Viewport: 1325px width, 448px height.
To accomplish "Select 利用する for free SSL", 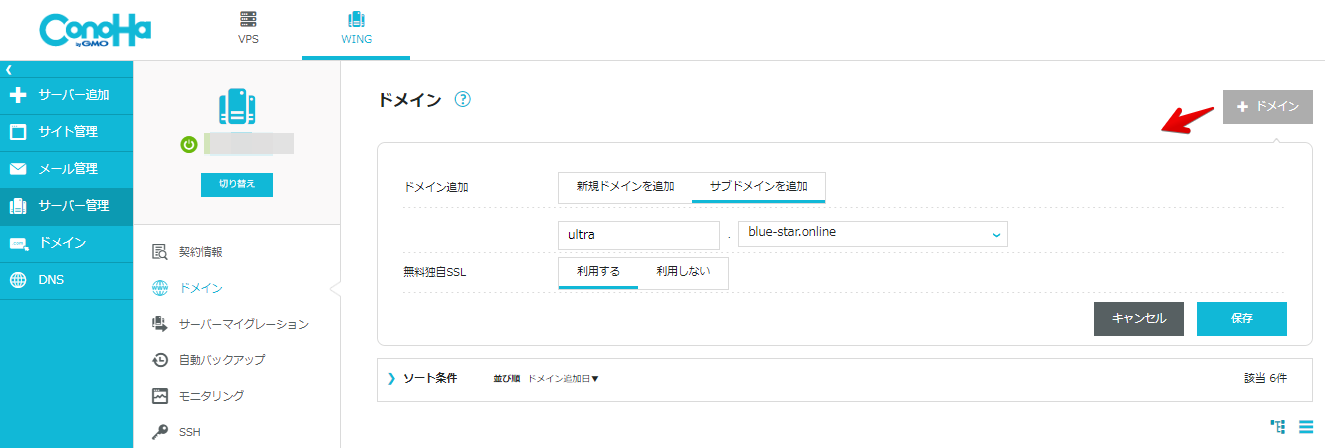I will click(x=598, y=272).
